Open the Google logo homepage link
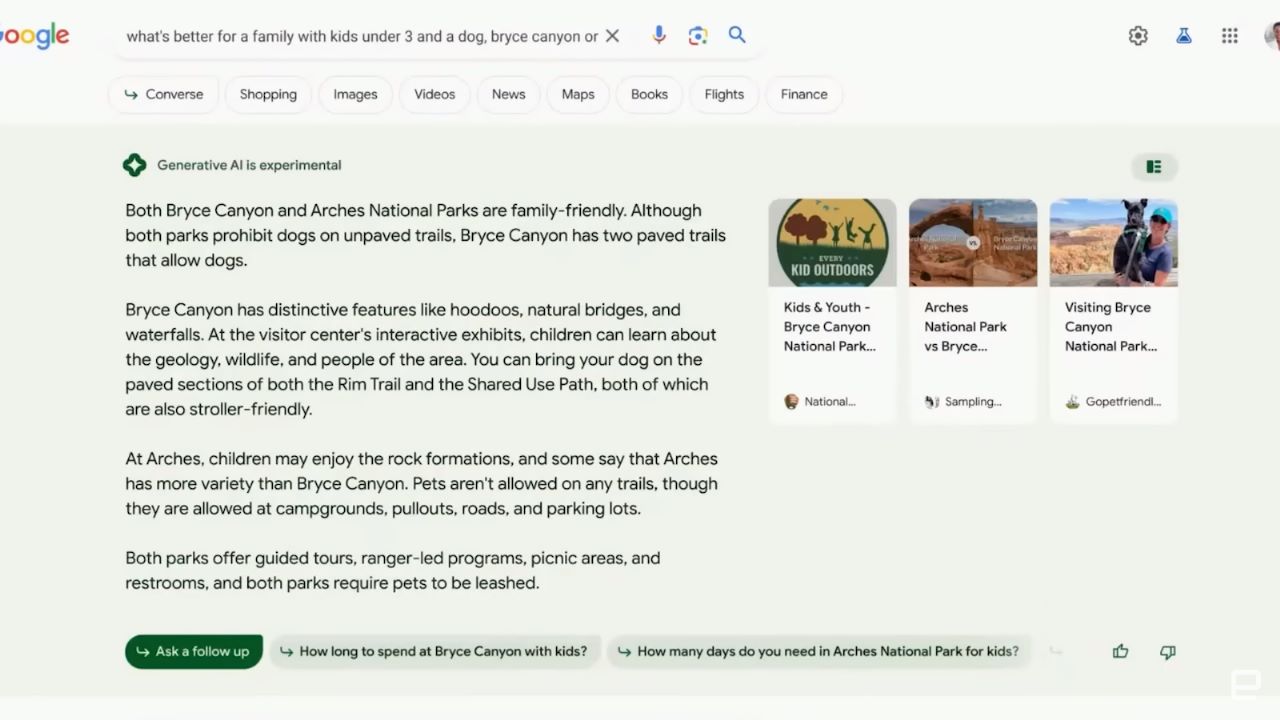The width and height of the screenshot is (1280, 720). (35, 36)
